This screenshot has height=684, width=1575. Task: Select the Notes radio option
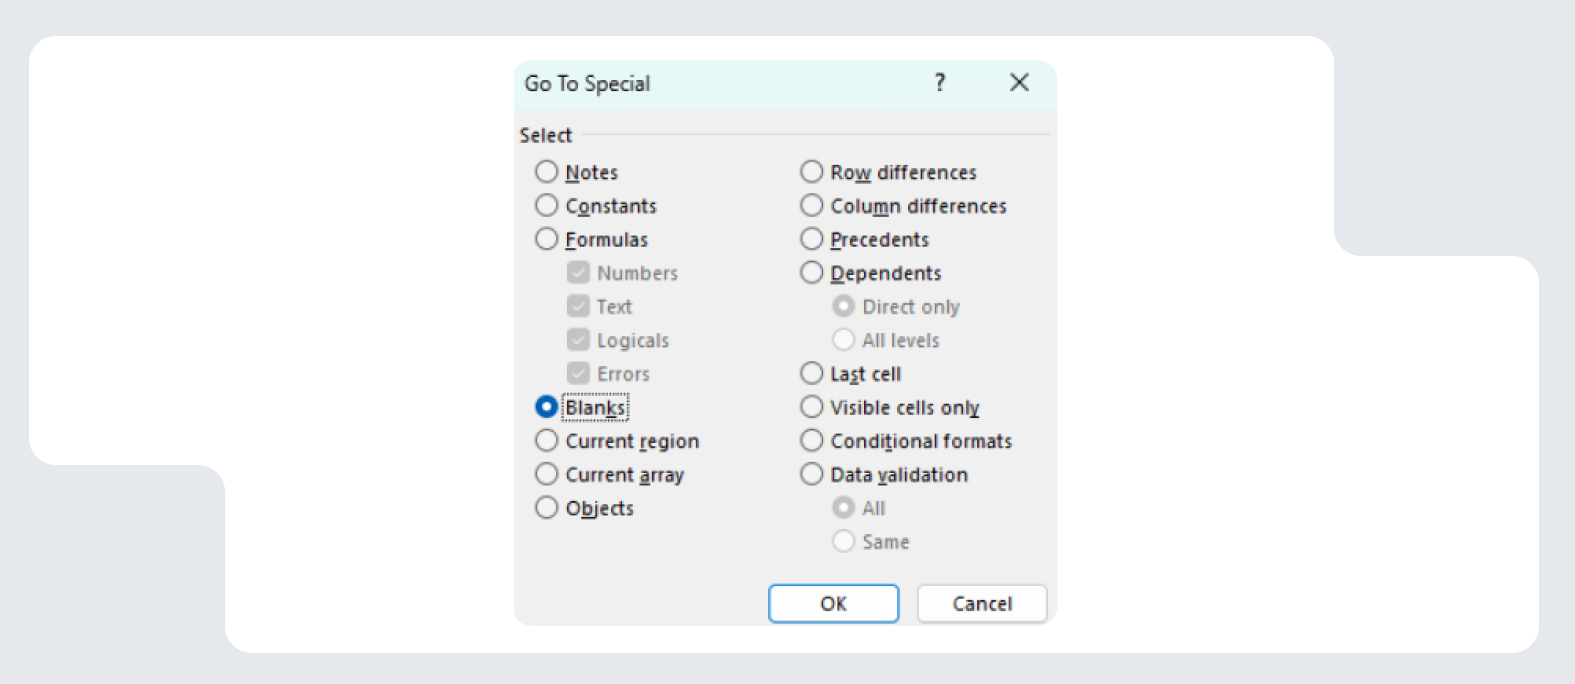[546, 172]
